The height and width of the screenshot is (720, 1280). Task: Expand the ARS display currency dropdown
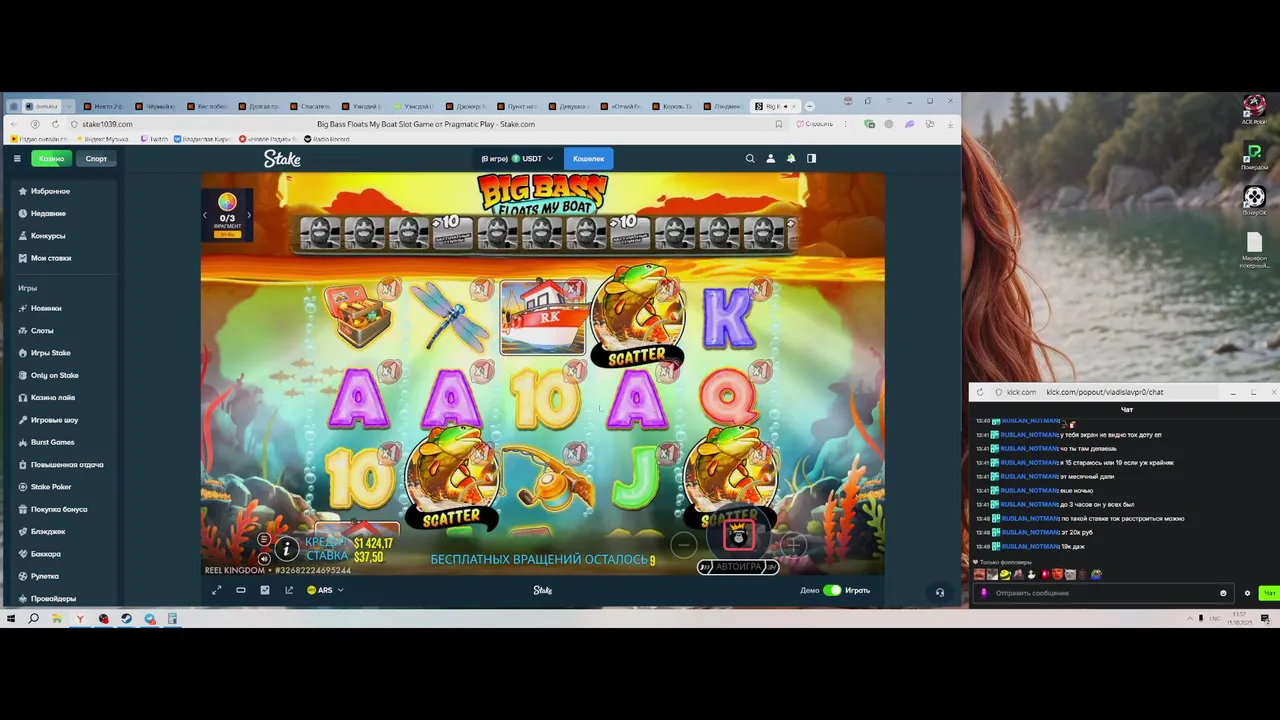325,590
